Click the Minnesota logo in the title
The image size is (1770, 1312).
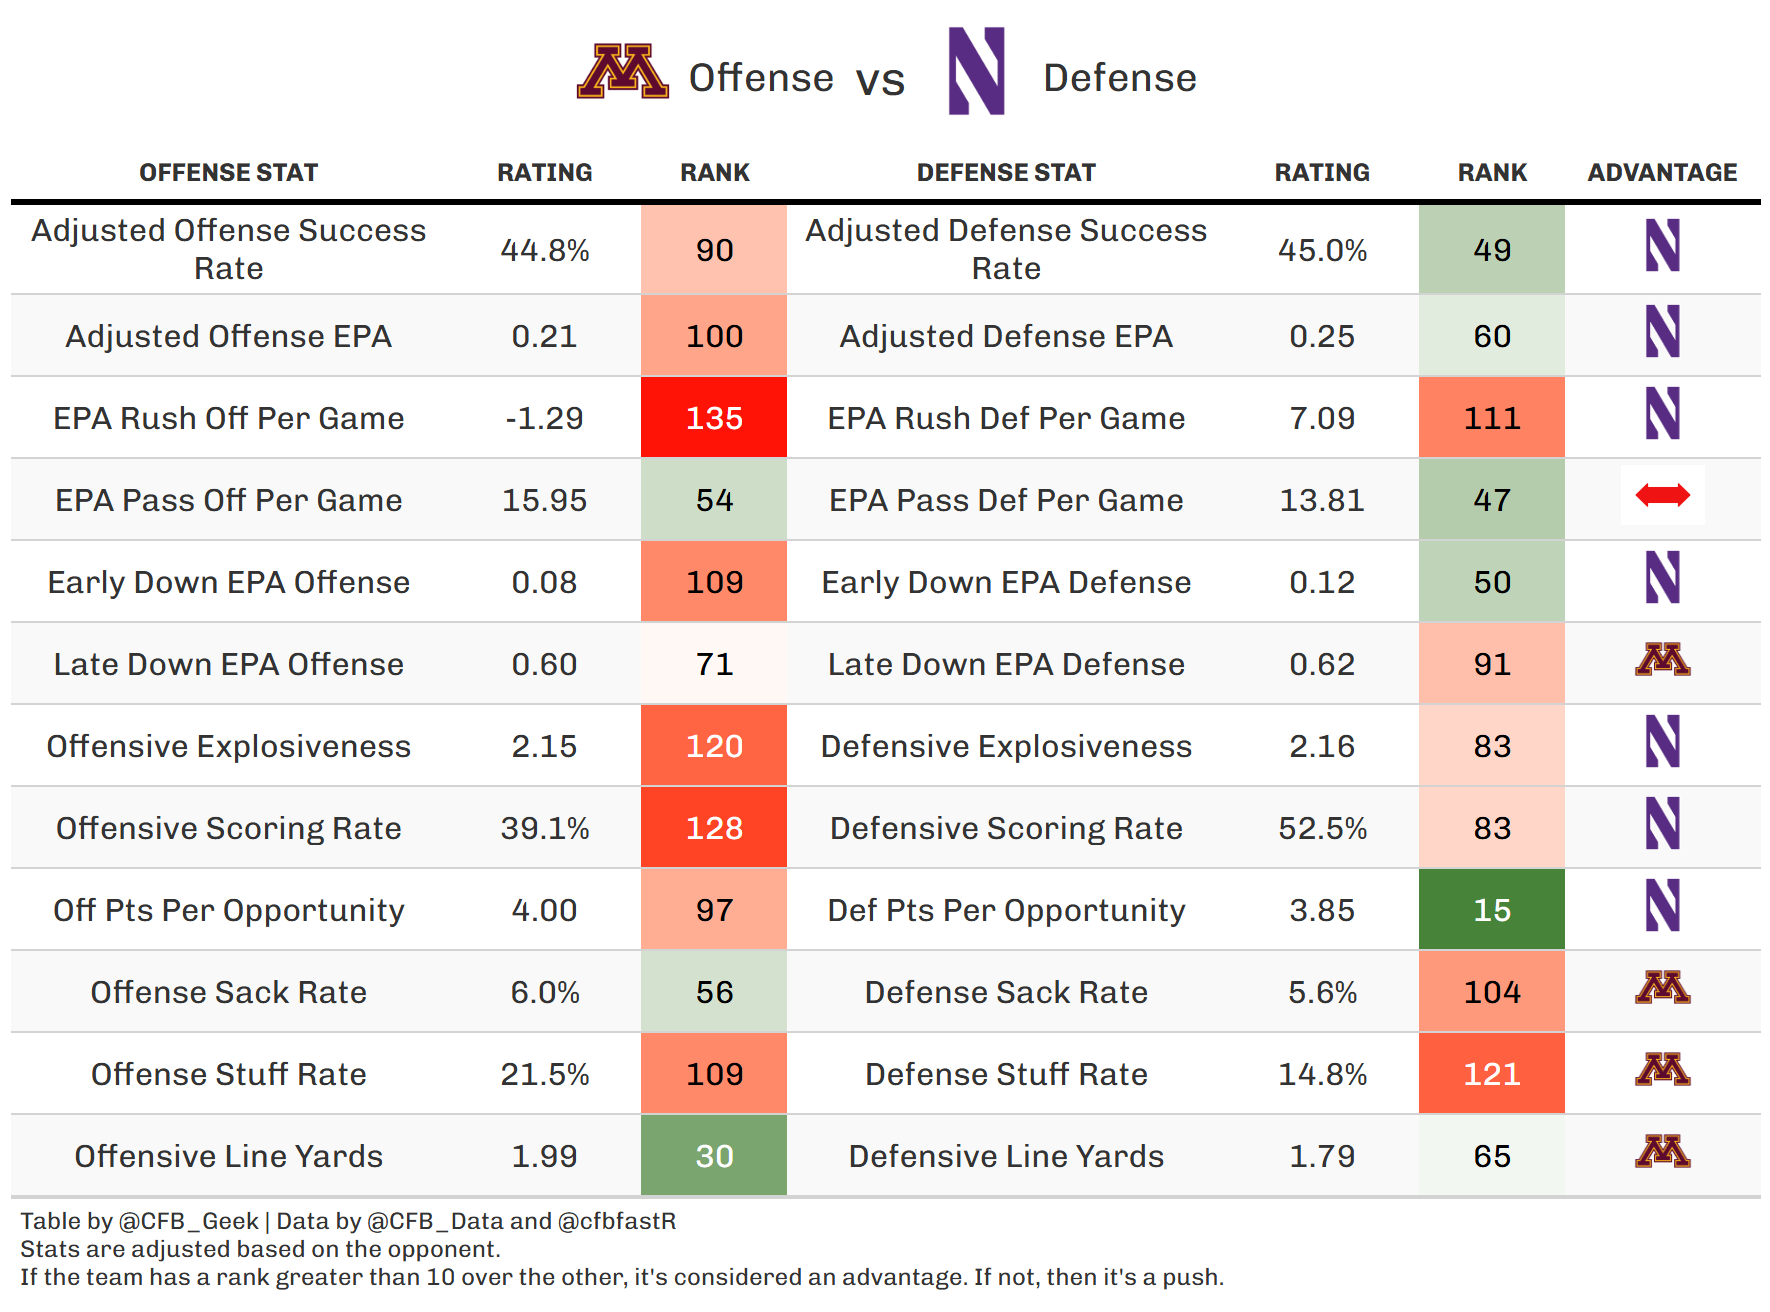[622, 72]
